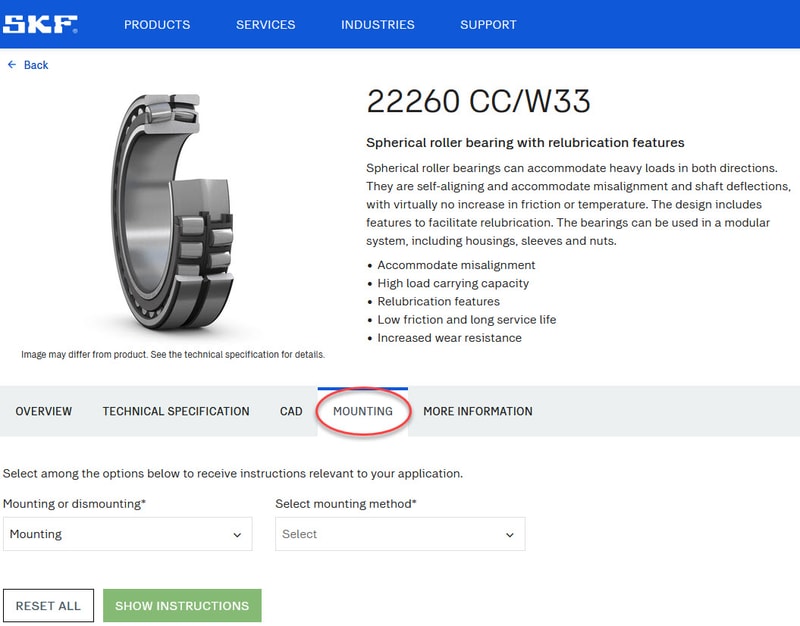Go back using the Back link

coord(36,65)
